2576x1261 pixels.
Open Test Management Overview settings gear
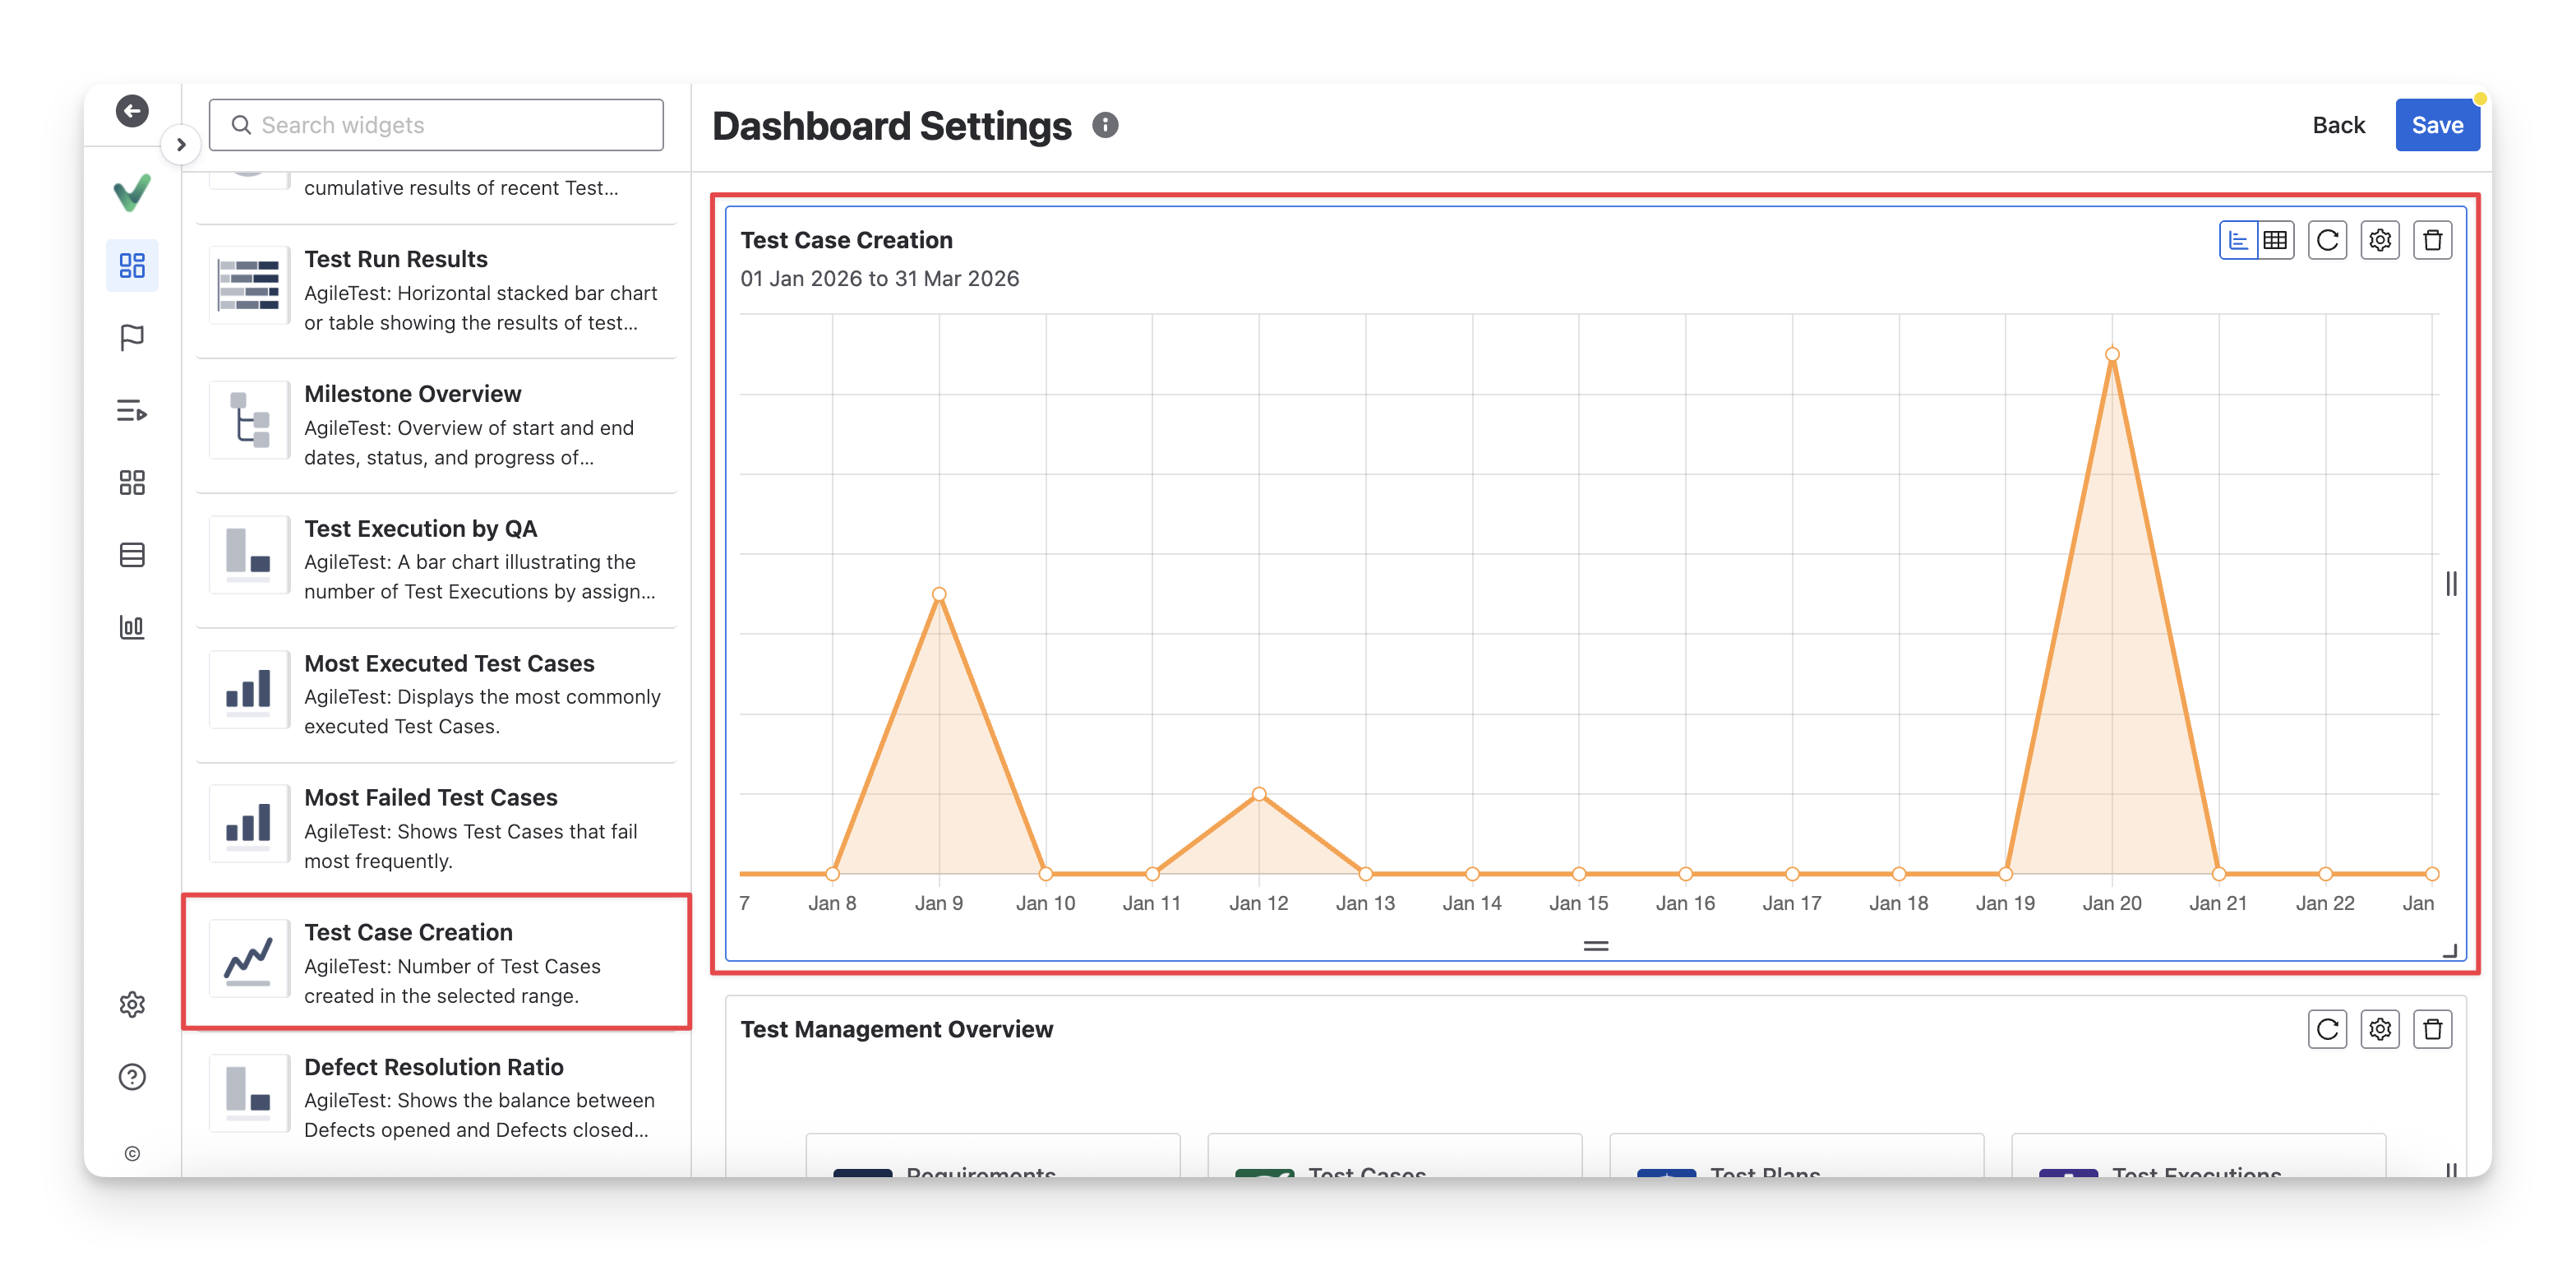[x=2380, y=1029]
